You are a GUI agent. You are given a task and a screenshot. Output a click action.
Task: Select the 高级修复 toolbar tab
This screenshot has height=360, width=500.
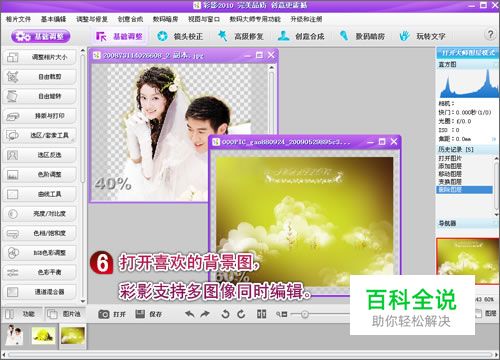pyautogui.click(x=241, y=36)
